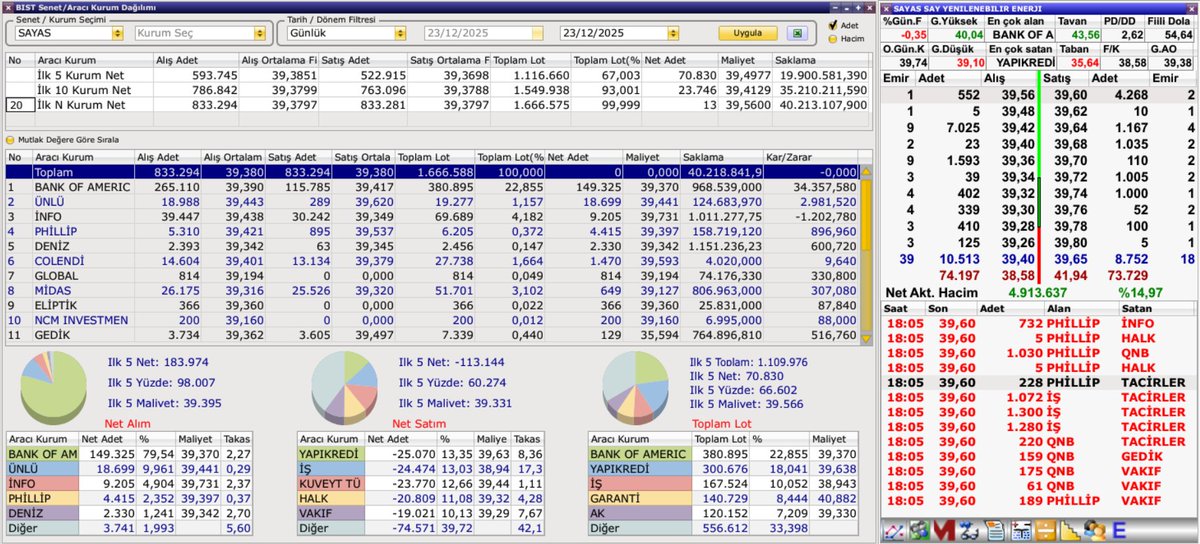The image size is (1200, 544).
Task: Open the news document icon
Action: pos(995,530)
